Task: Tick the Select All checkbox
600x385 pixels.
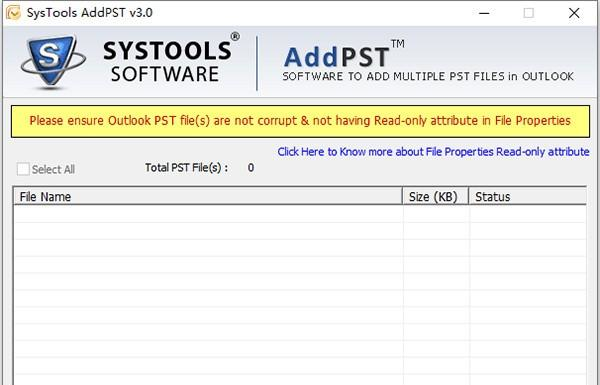Action: click(x=23, y=169)
